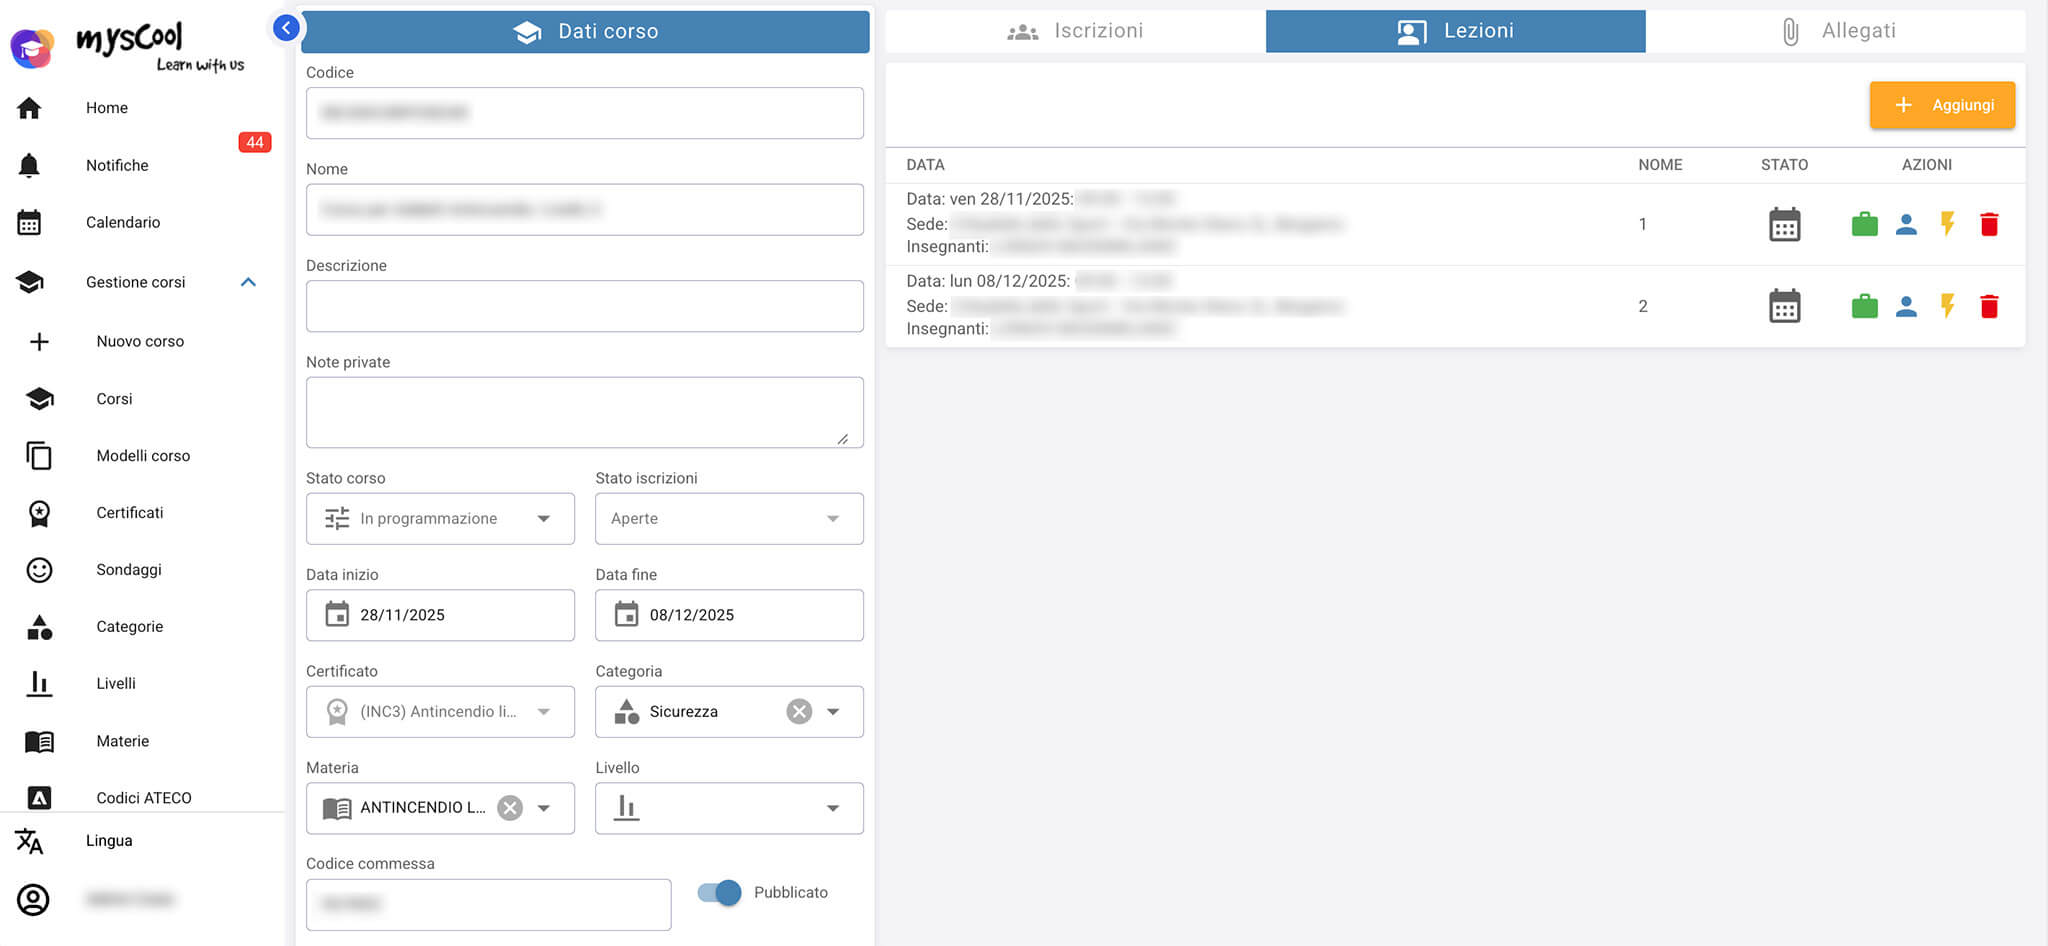Click the red trash icon for lesson 1
The width and height of the screenshot is (2048, 946).
(1989, 224)
